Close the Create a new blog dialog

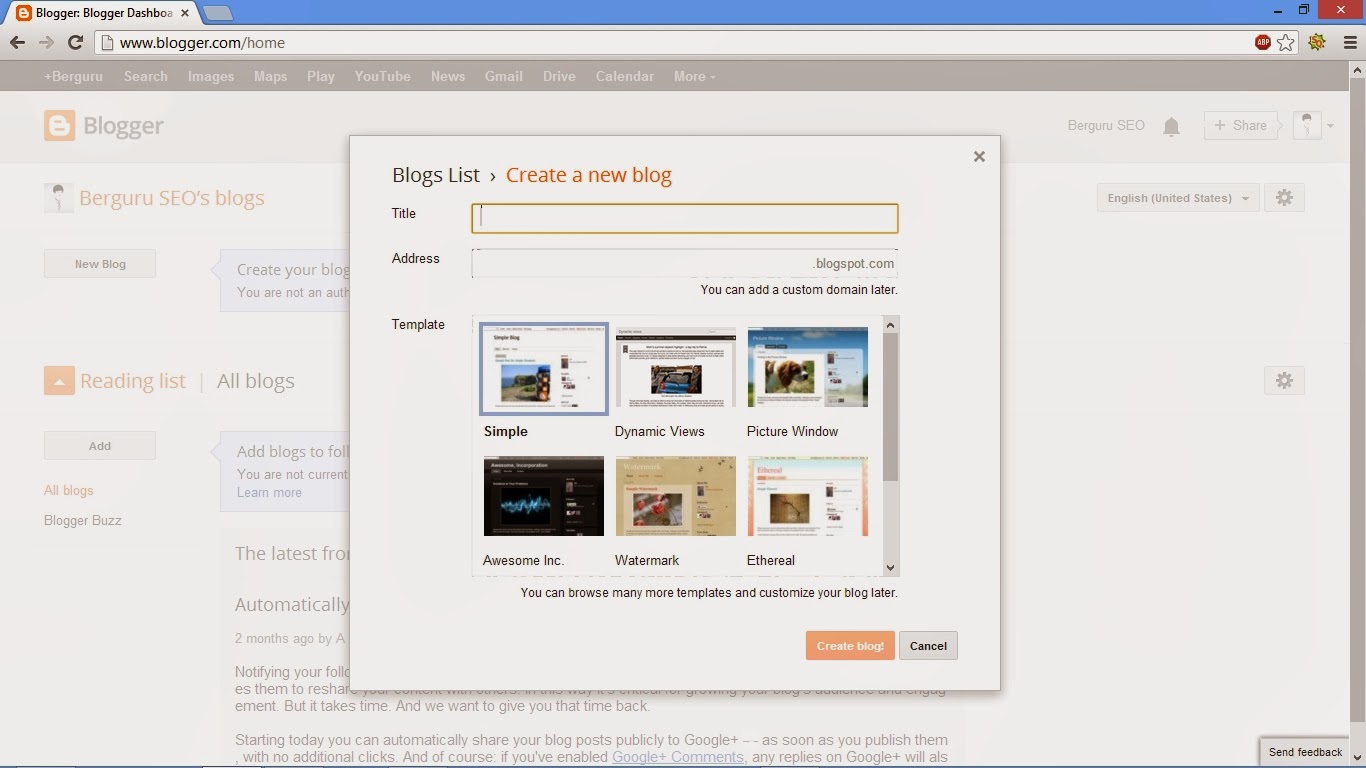coord(979,156)
